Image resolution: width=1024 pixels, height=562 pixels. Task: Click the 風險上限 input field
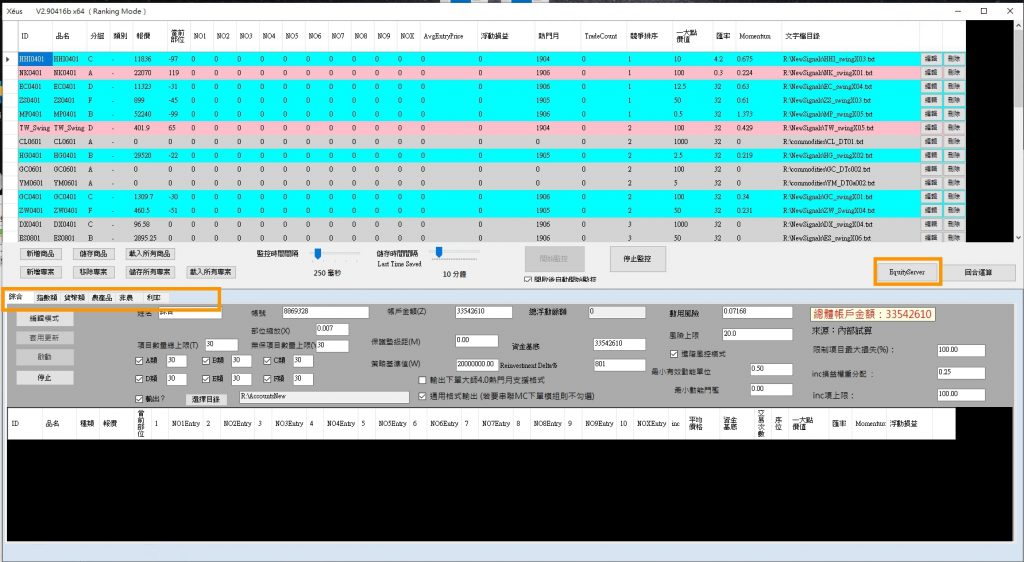(743, 333)
